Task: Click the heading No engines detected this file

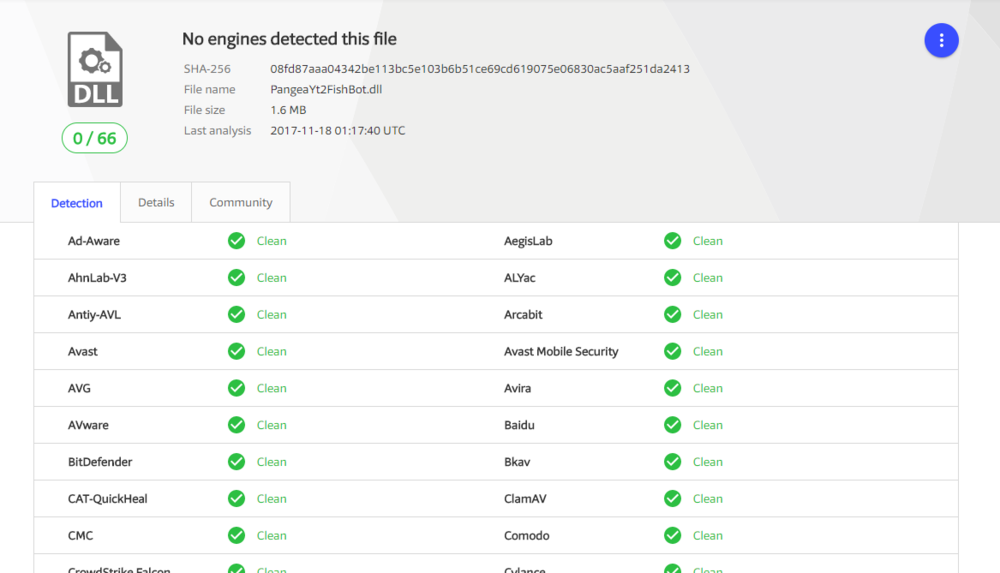Action: point(289,39)
